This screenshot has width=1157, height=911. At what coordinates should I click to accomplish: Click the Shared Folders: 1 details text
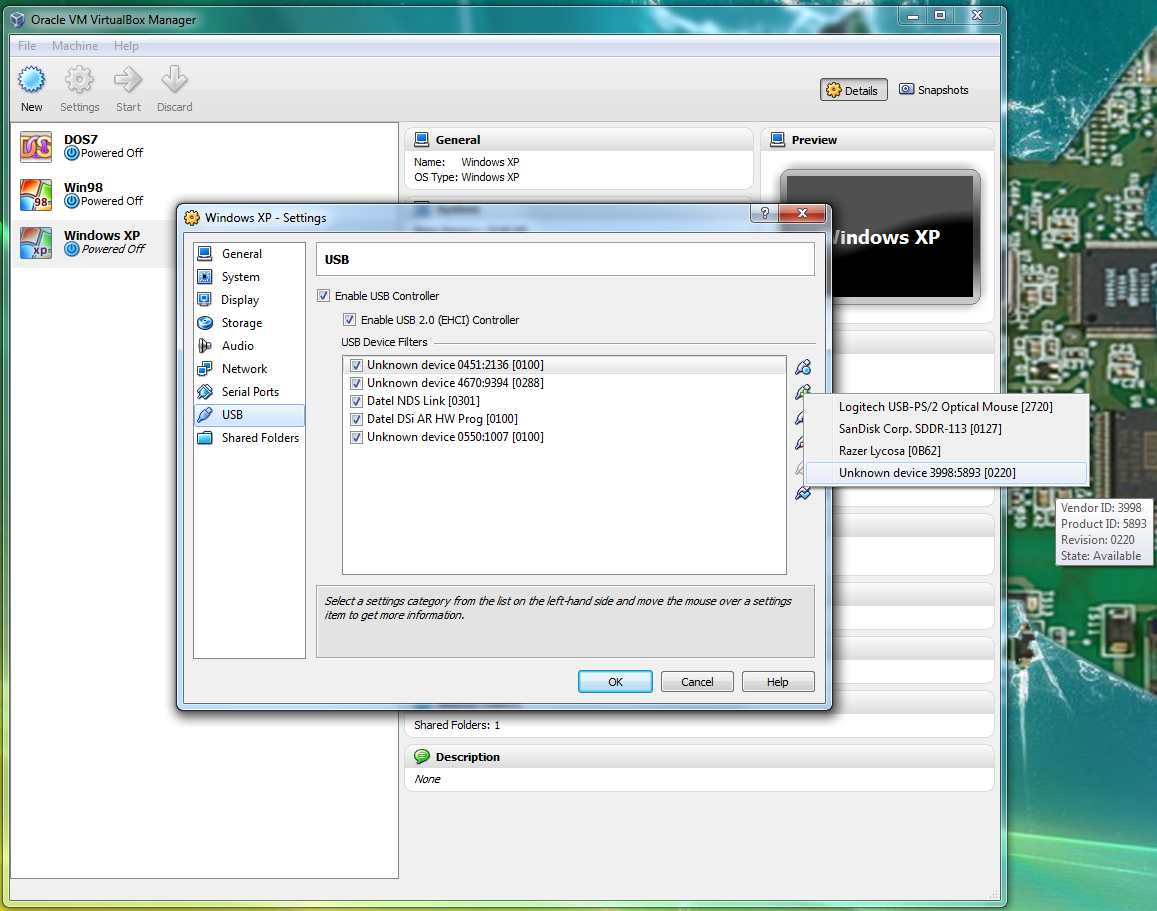[x=457, y=725]
